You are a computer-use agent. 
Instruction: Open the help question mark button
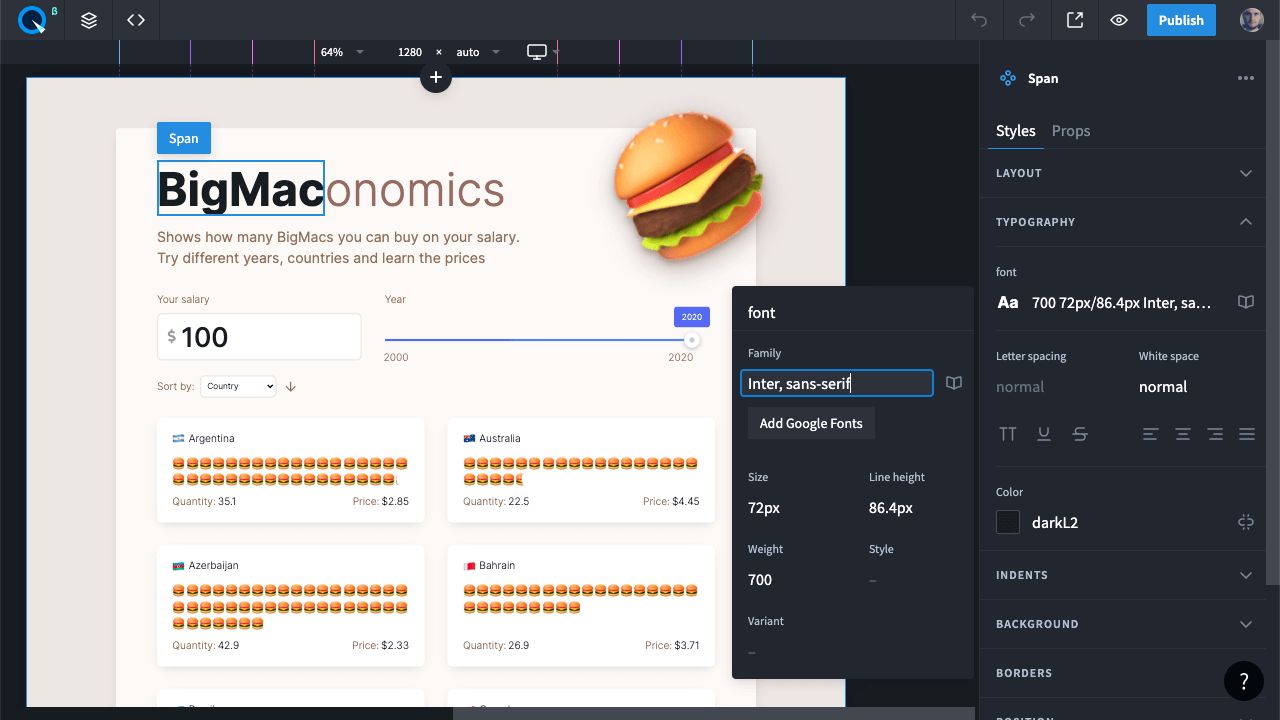click(x=1244, y=681)
